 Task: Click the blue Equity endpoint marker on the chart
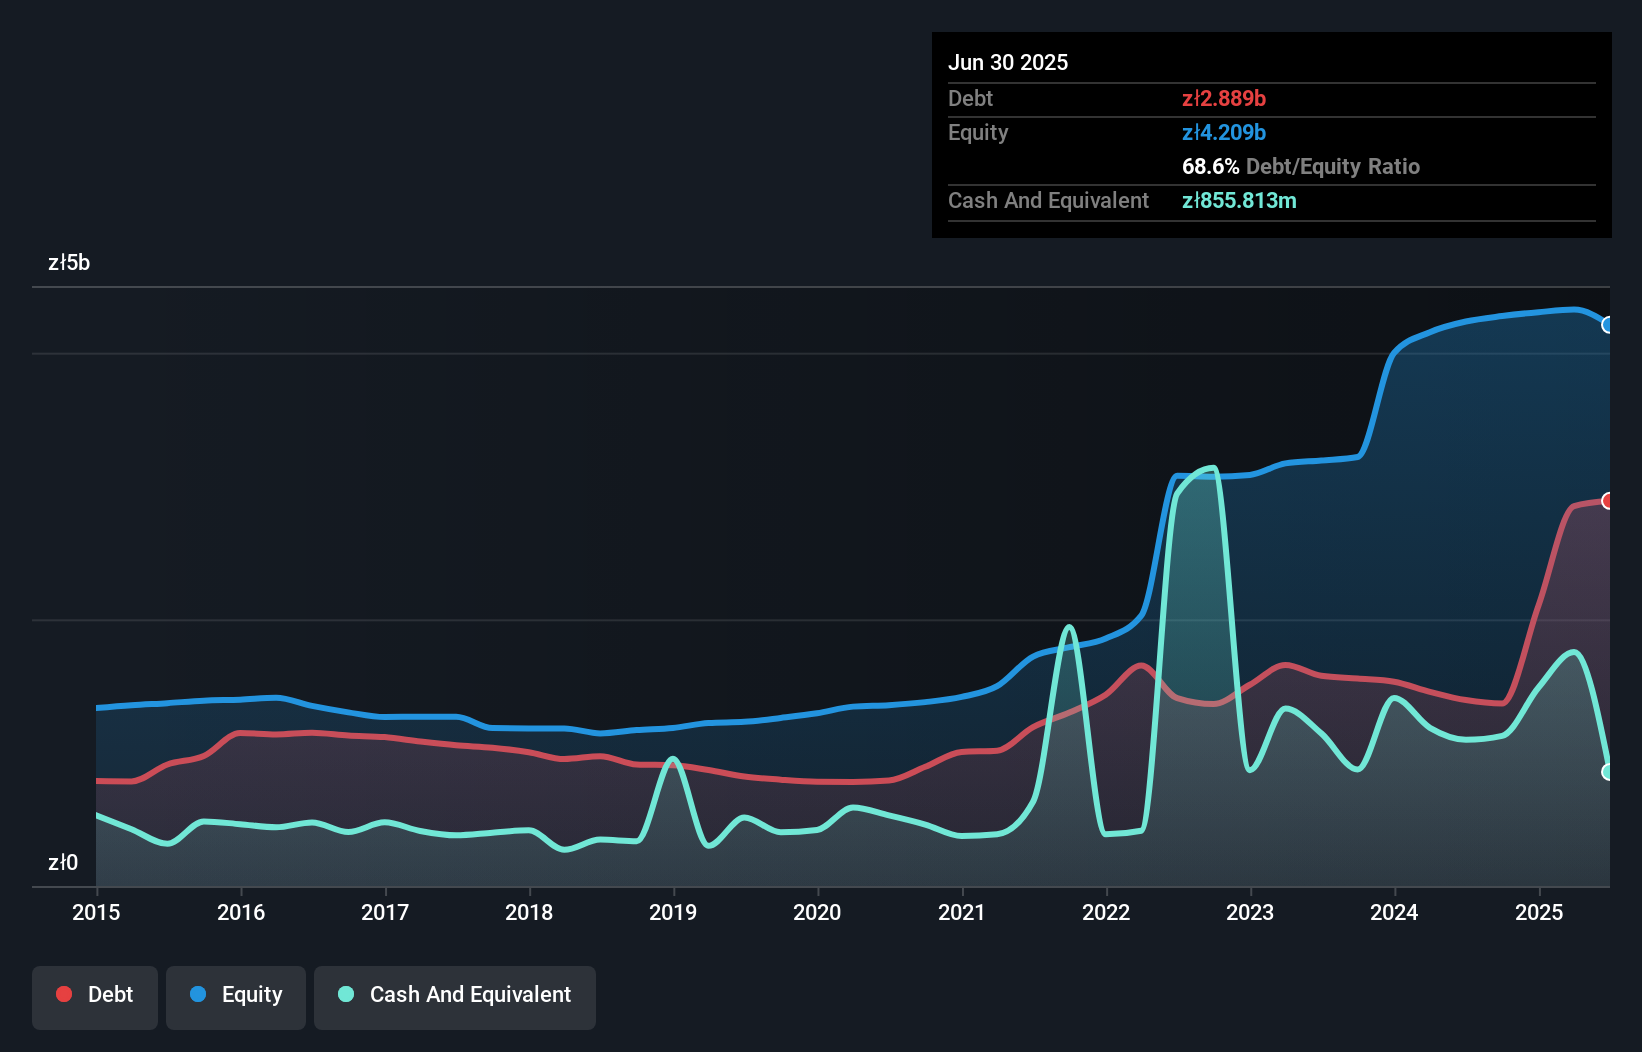[1608, 326]
